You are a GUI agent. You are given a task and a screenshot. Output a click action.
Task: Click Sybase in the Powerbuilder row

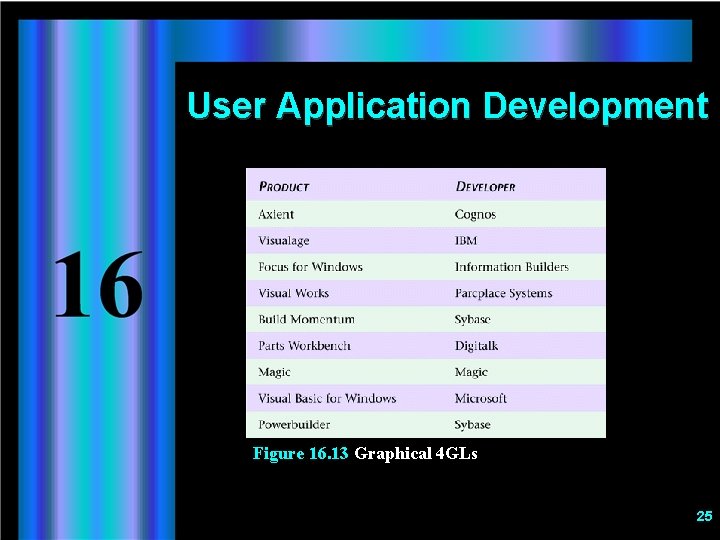[472, 425]
